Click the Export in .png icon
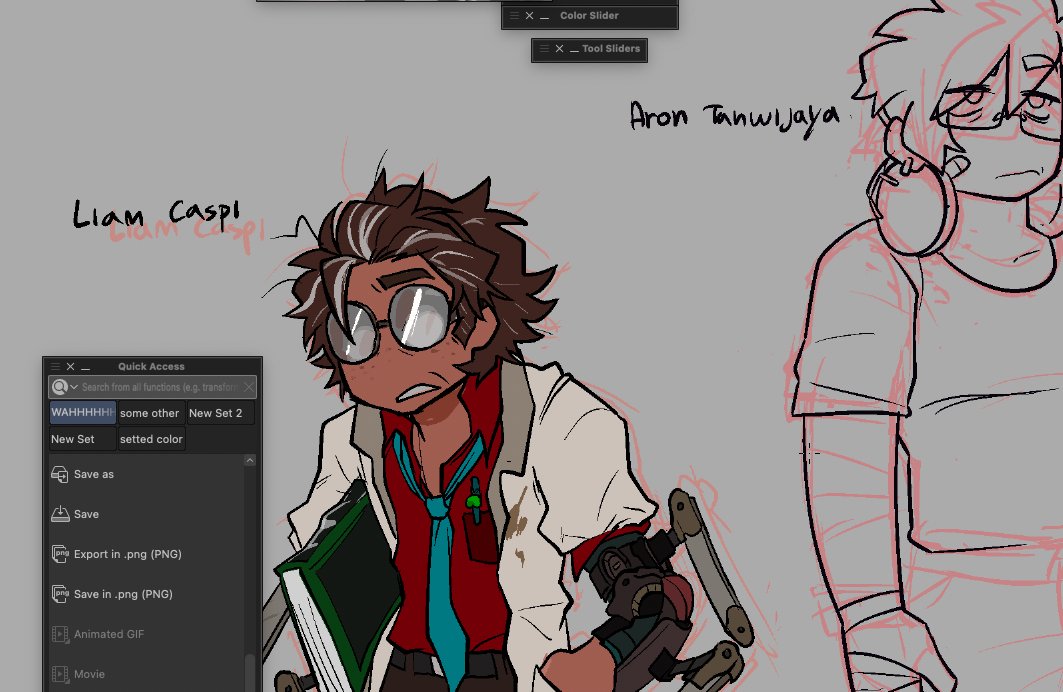1063x692 pixels. click(60, 554)
